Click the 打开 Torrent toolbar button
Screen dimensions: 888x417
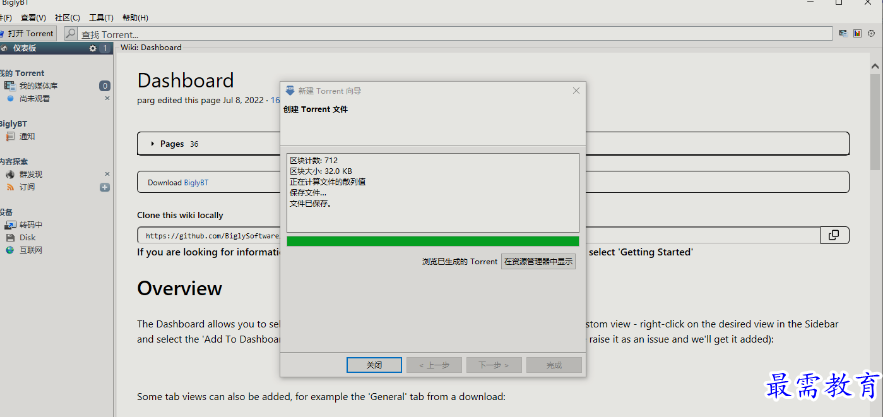click(x=27, y=33)
